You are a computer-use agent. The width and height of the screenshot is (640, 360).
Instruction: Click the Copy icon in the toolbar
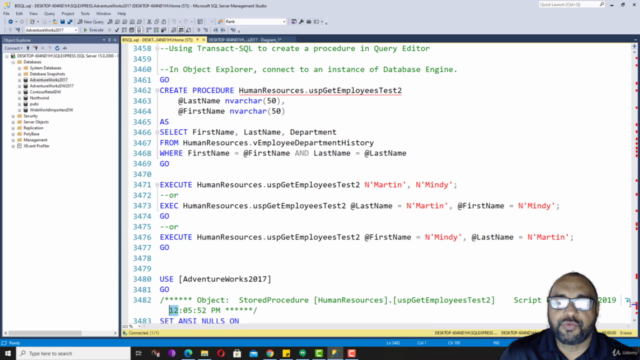pyautogui.click(x=156, y=22)
